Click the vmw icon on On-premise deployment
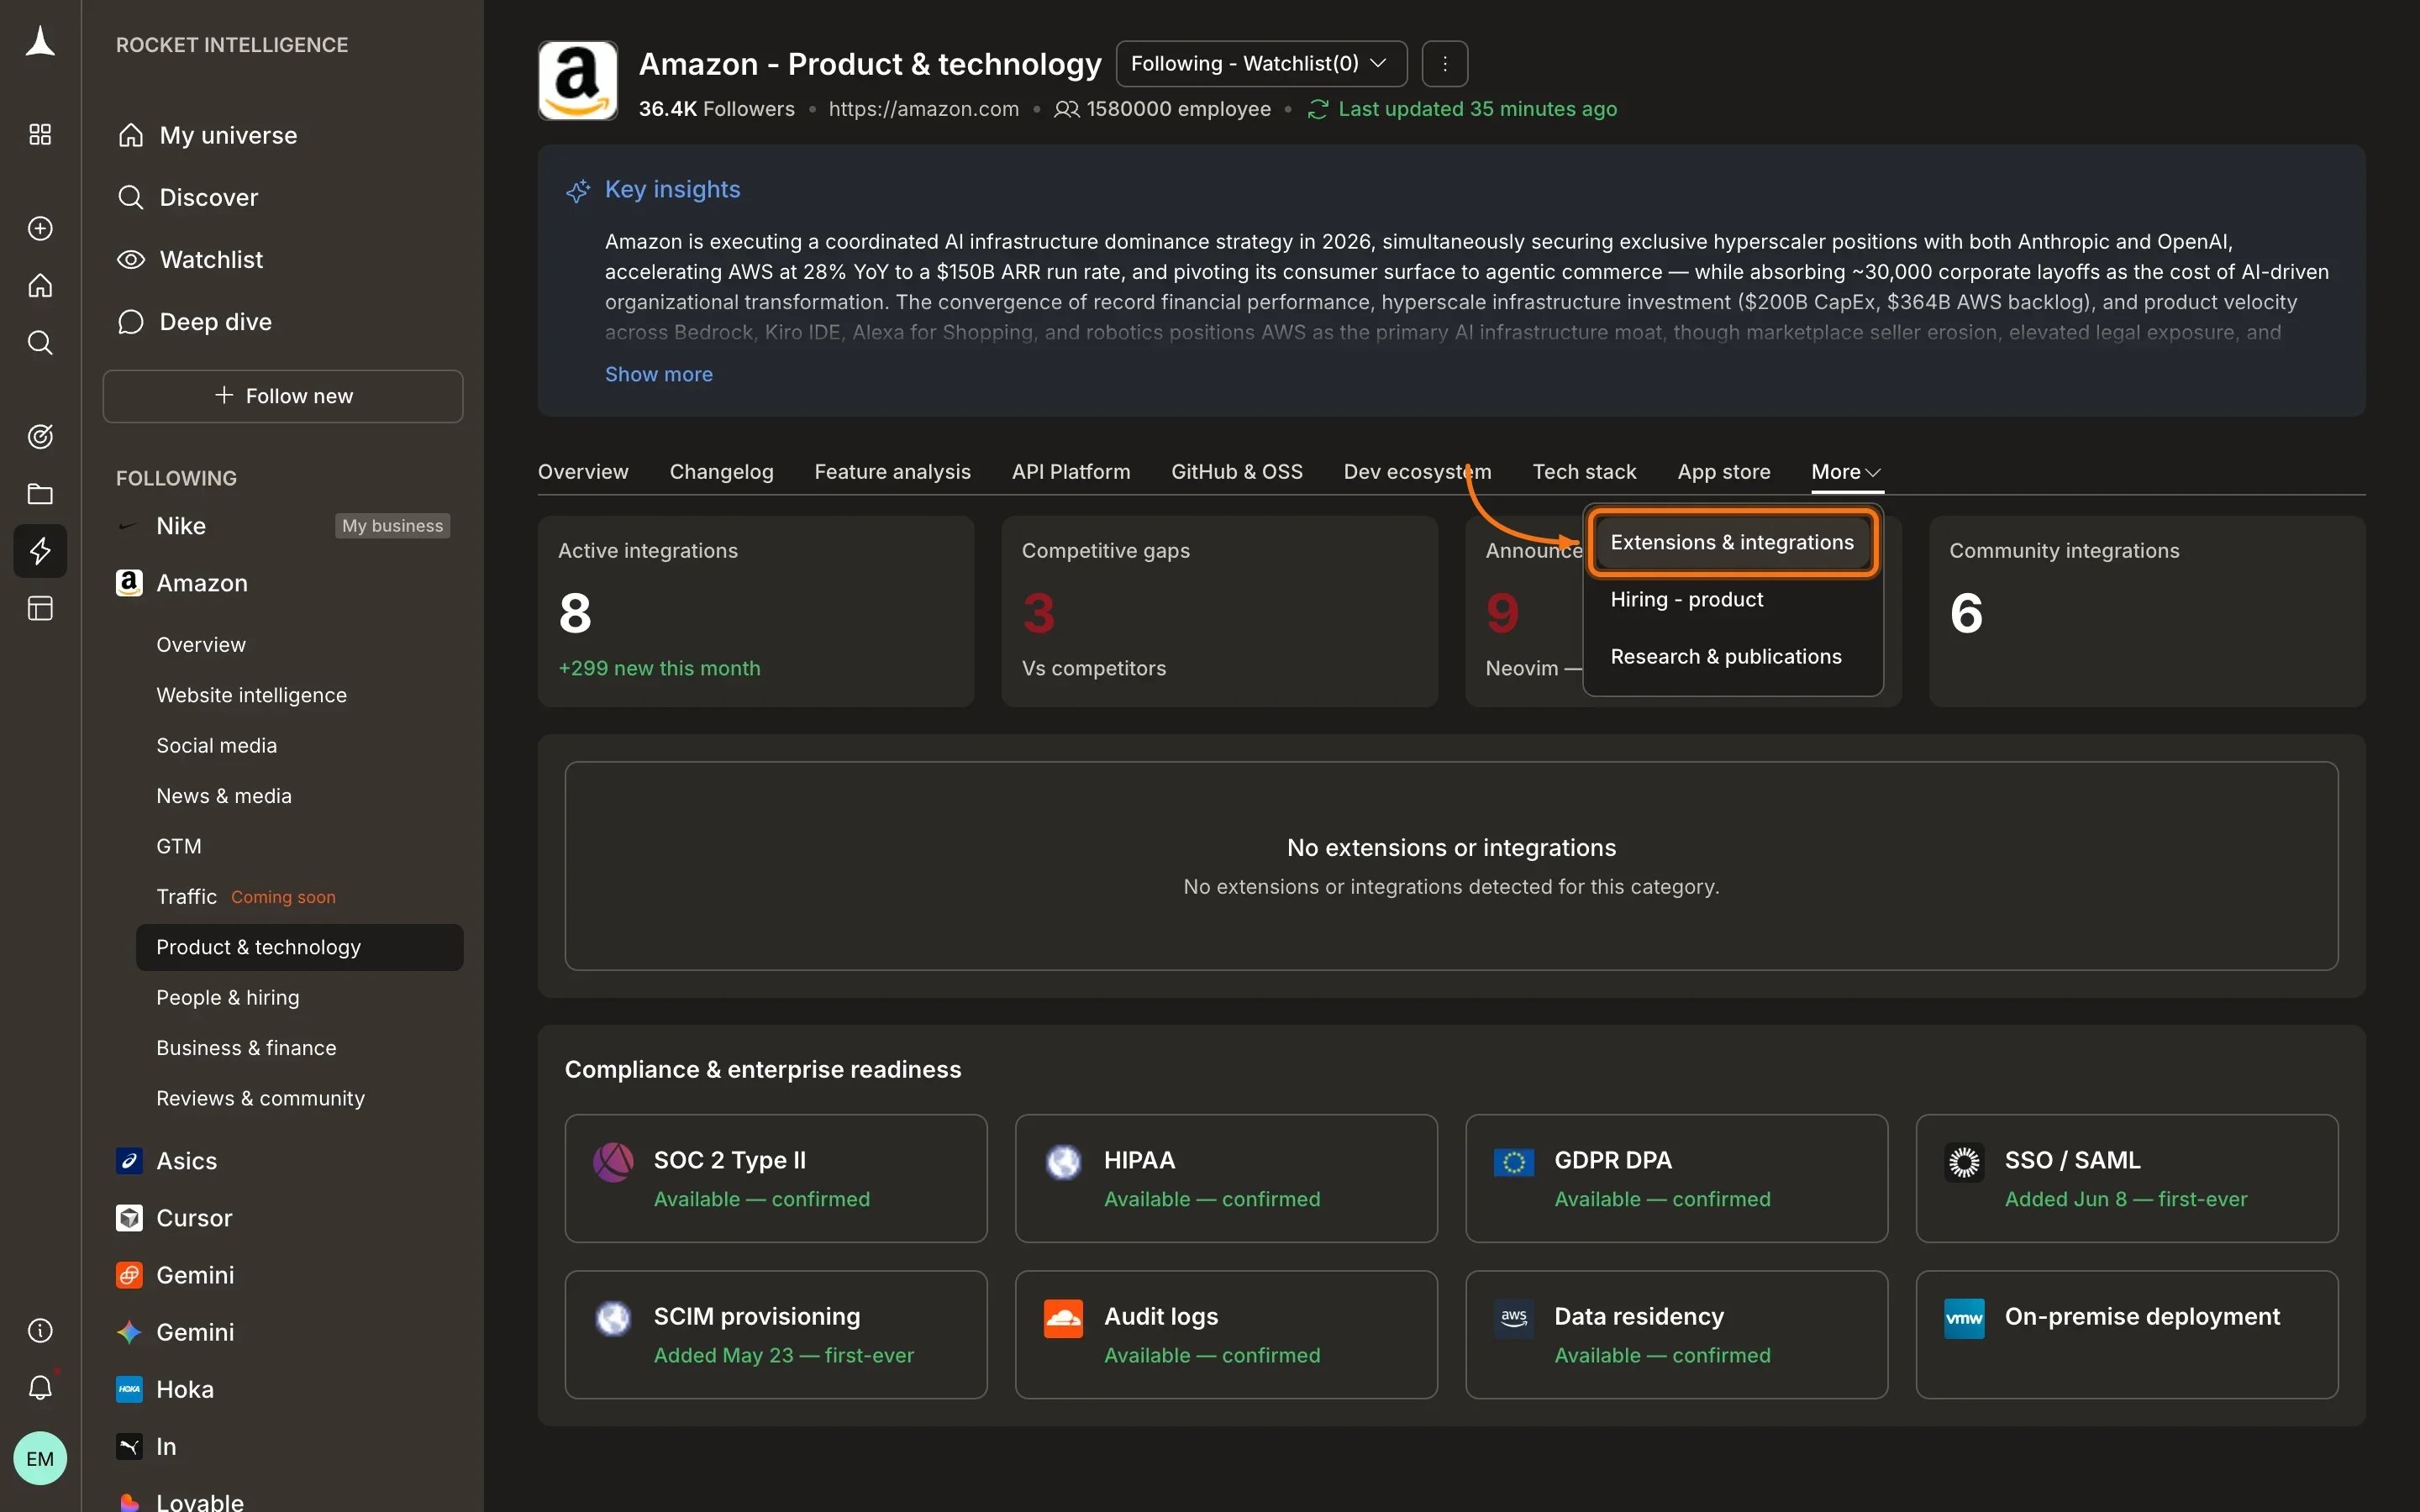The width and height of the screenshot is (2420, 1512). coord(1964,1318)
